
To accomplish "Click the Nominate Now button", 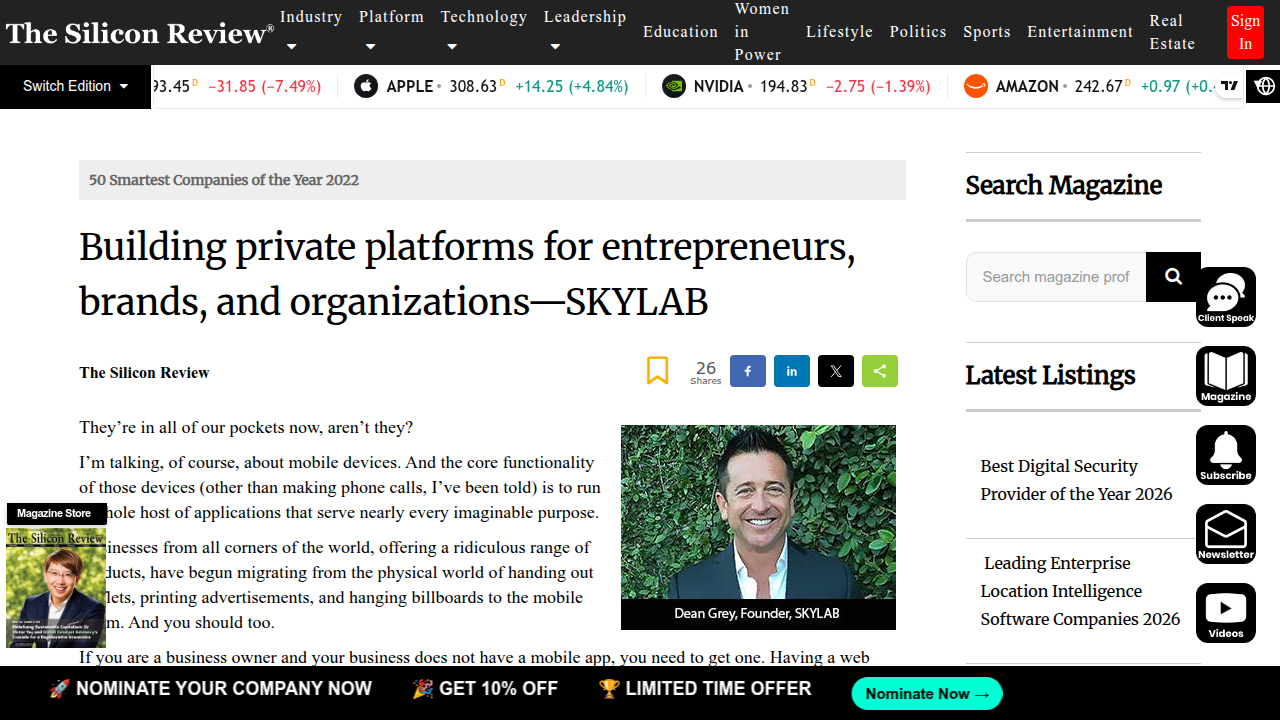I will (x=927, y=694).
